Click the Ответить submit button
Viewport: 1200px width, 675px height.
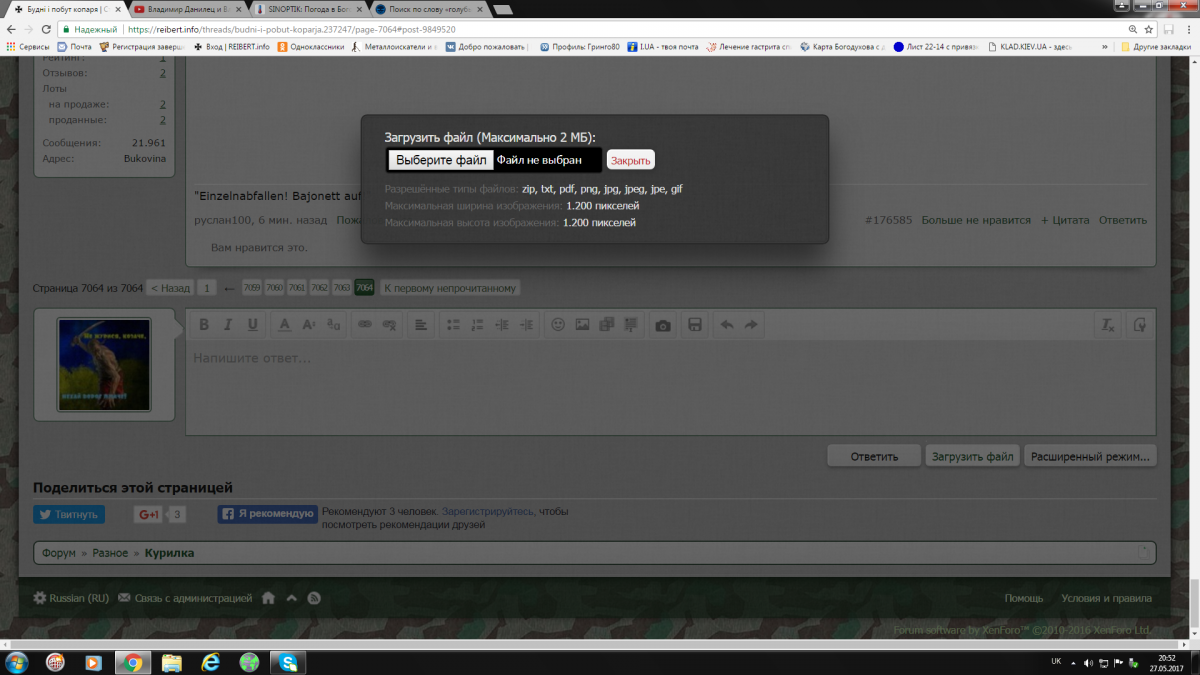[x=875, y=456]
